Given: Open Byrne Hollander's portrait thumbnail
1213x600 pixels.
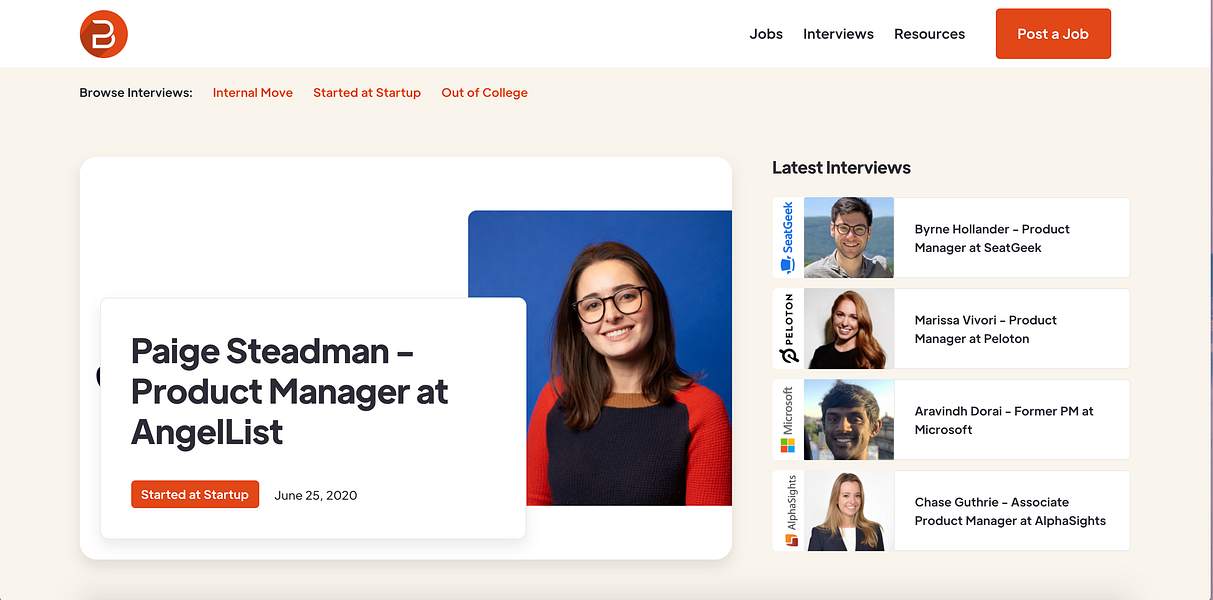Looking at the screenshot, I should (x=849, y=237).
